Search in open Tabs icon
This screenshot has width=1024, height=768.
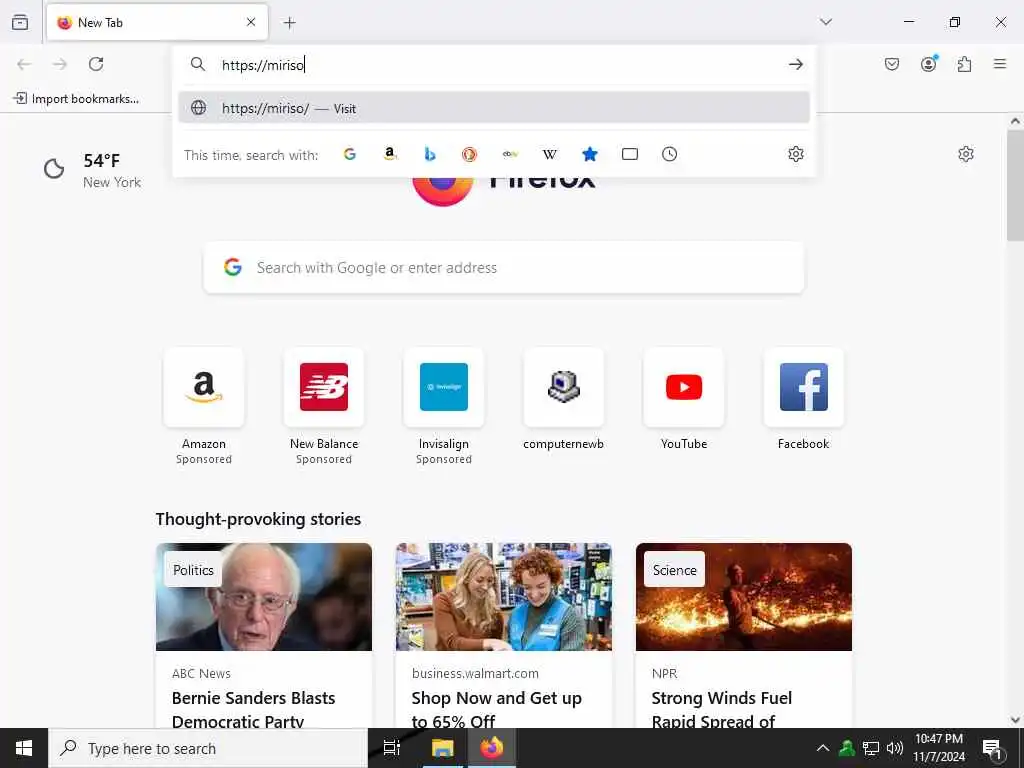(630, 154)
